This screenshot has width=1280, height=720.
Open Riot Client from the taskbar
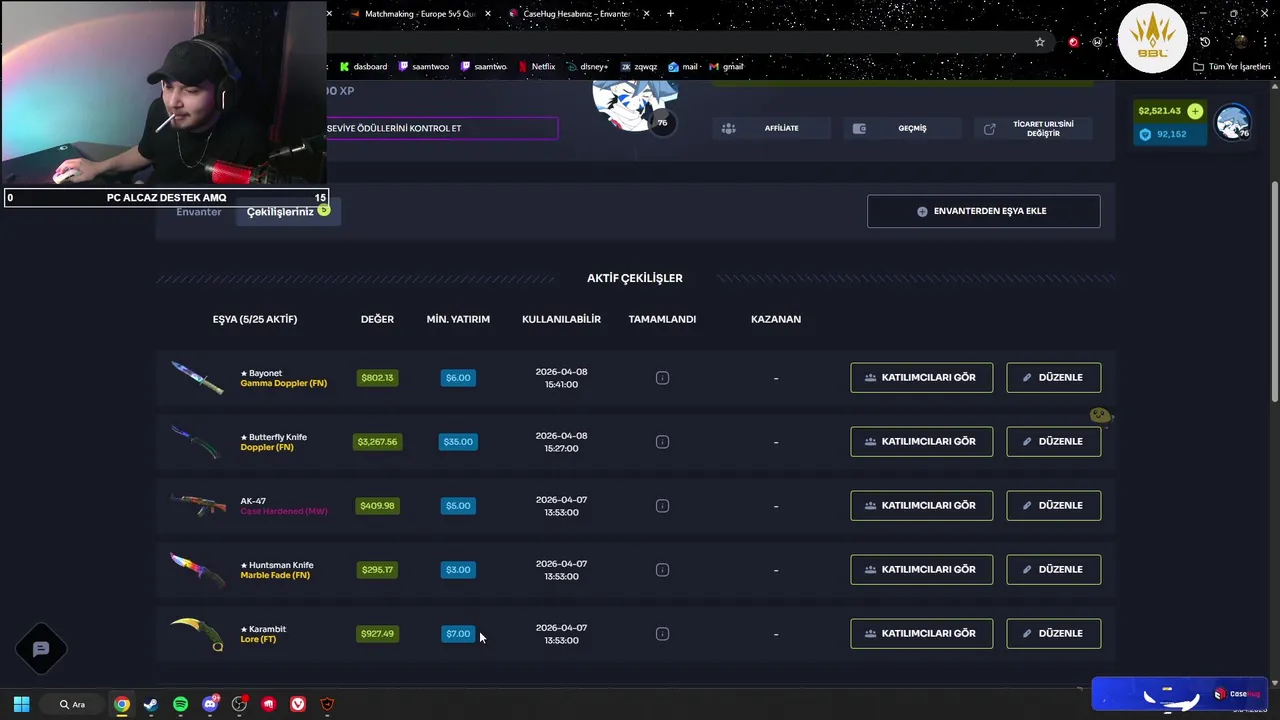point(268,704)
